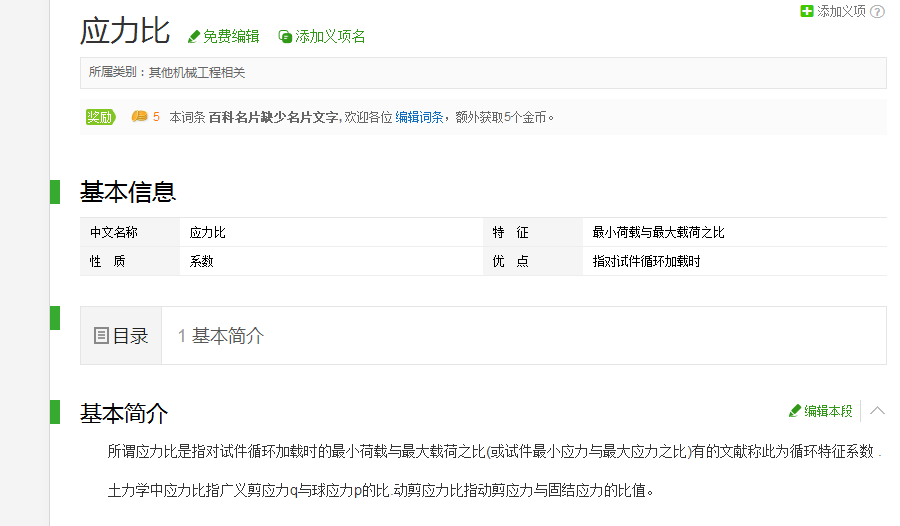Screen dimensions: 900x526
Task: Click the green plus icon beside 添加义项
Action: [807, 11]
